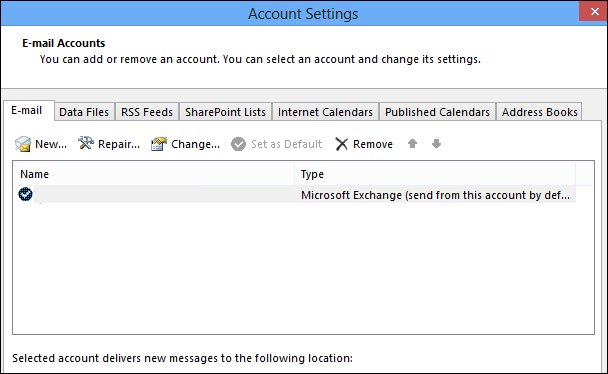Click the Repair... button label
The width and height of the screenshot is (608, 374).
pos(119,144)
